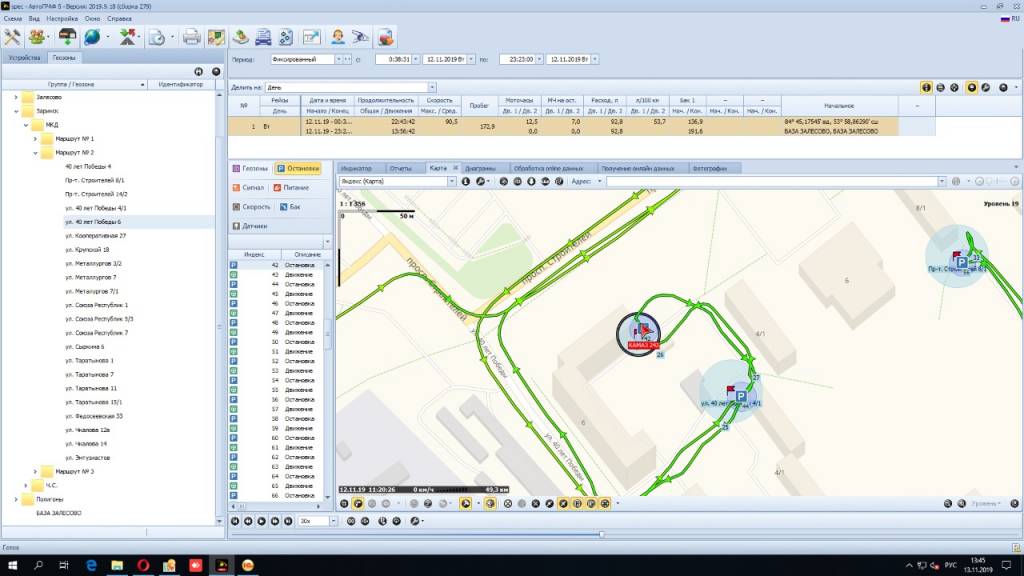The image size is (1024, 576).
Task: Click the globe toolbar icon
Action: [x=92, y=37]
